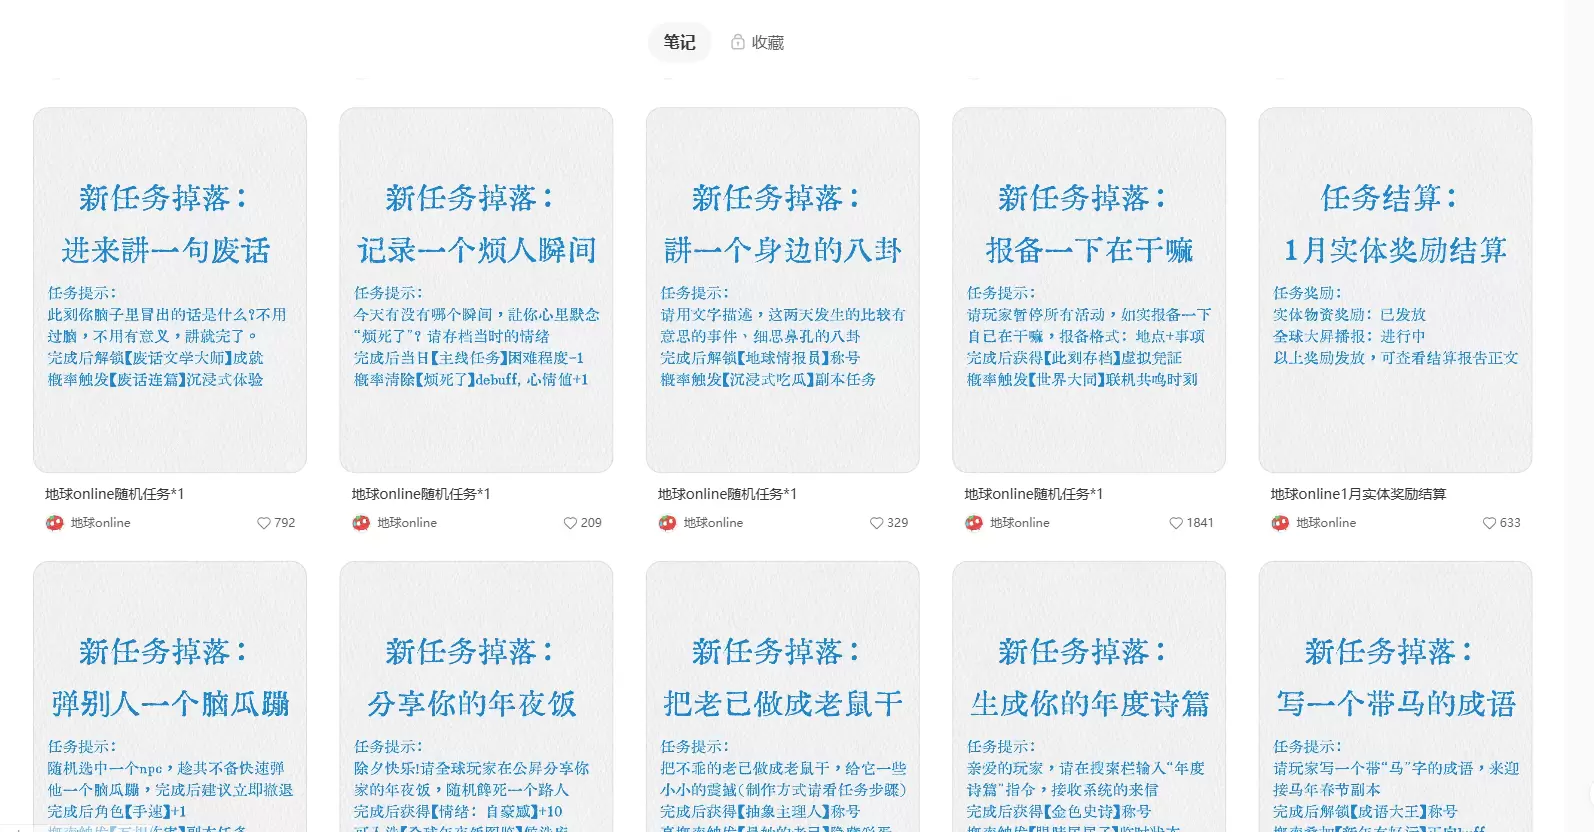The width and height of the screenshot is (1594, 832).
Task: Click title 地球online随机任务*1 under 进来讲一句废话 card
Action: [x=115, y=494]
